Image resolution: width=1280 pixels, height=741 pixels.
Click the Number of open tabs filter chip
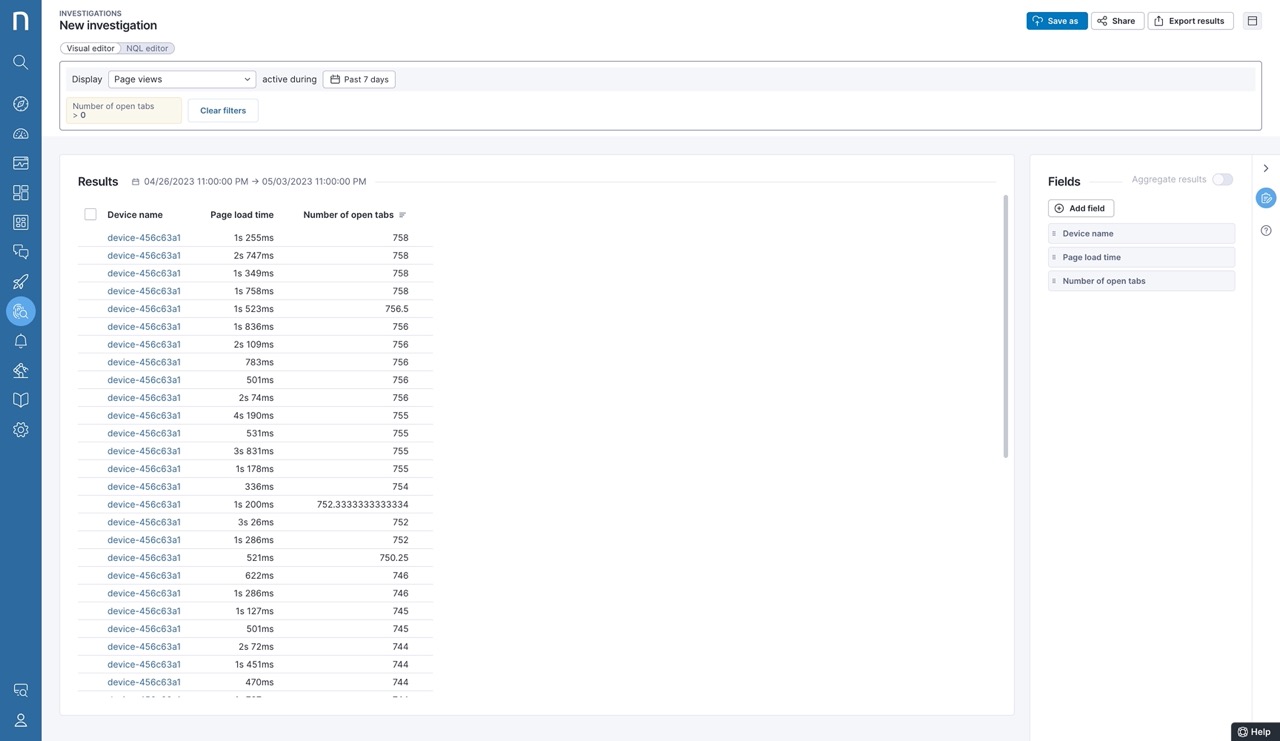click(x=124, y=110)
